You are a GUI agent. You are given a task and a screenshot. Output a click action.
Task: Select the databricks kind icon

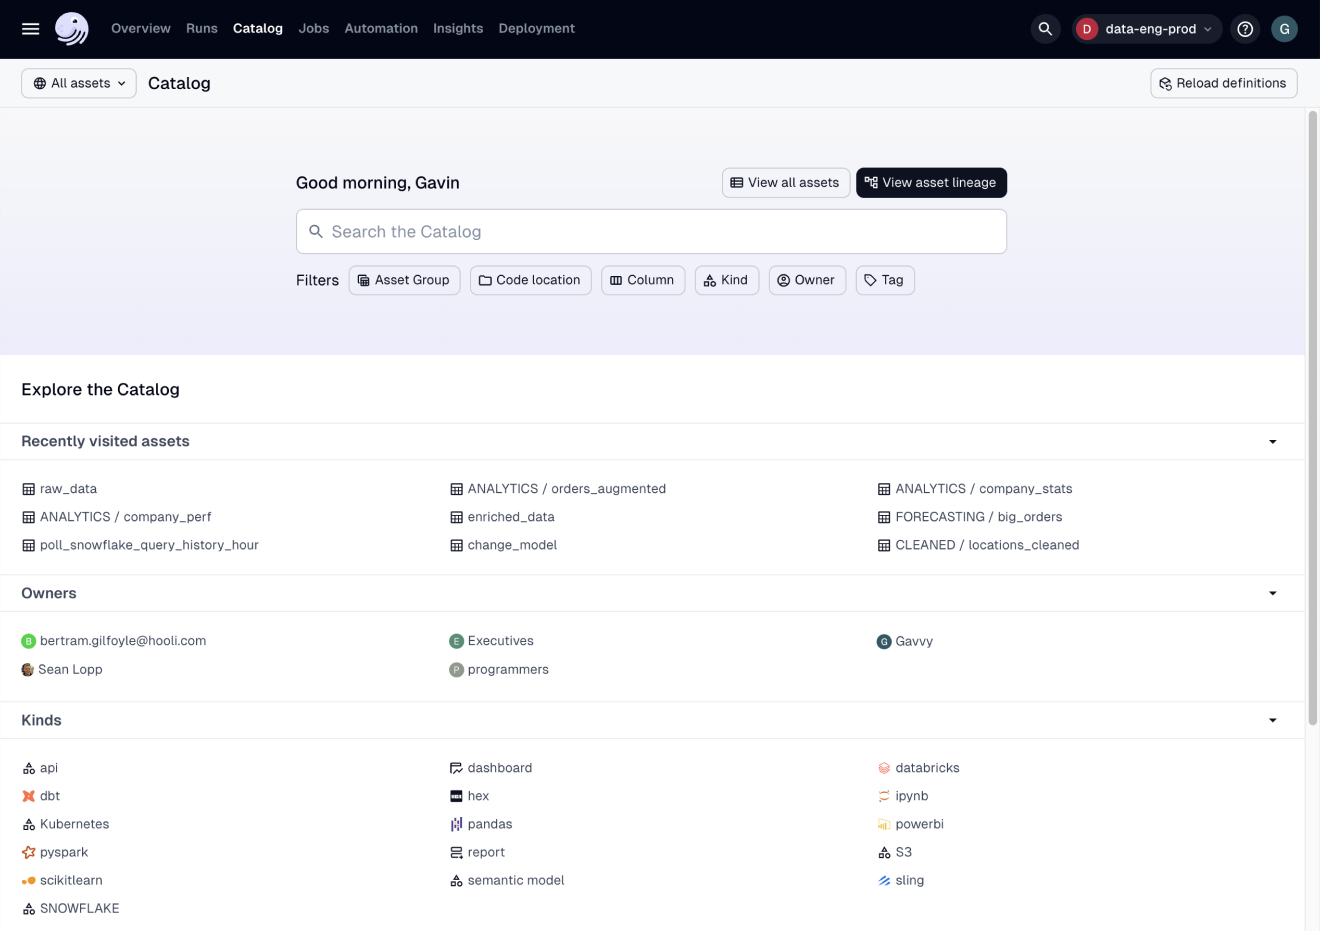[x=884, y=768]
